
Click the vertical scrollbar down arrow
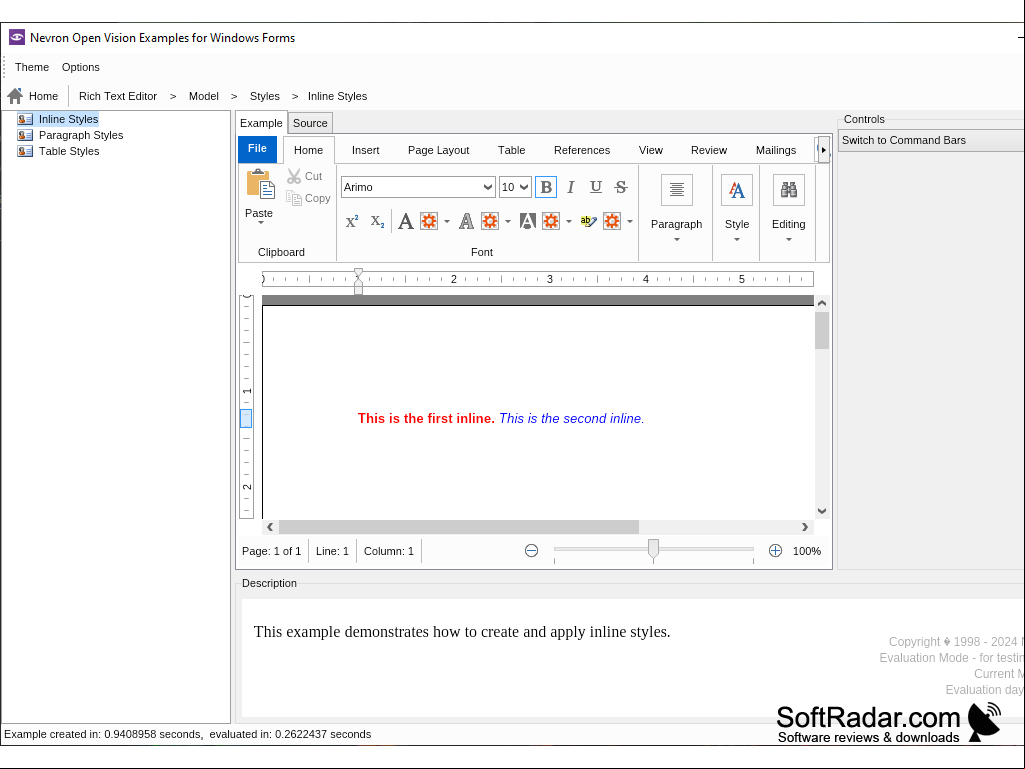822,511
